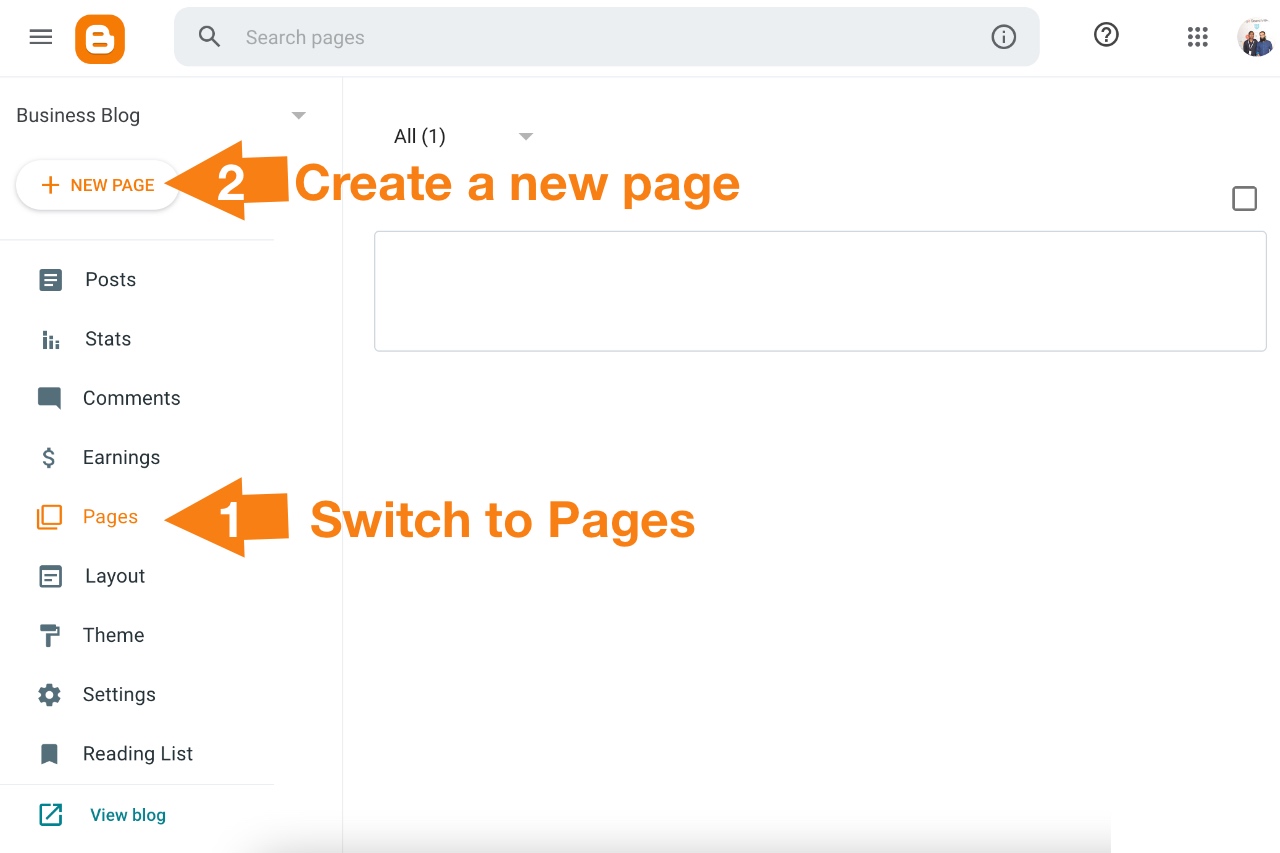Tick the select-all pages checkbox
The height and width of the screenshot is (853, 1280).
(1245, 199)
